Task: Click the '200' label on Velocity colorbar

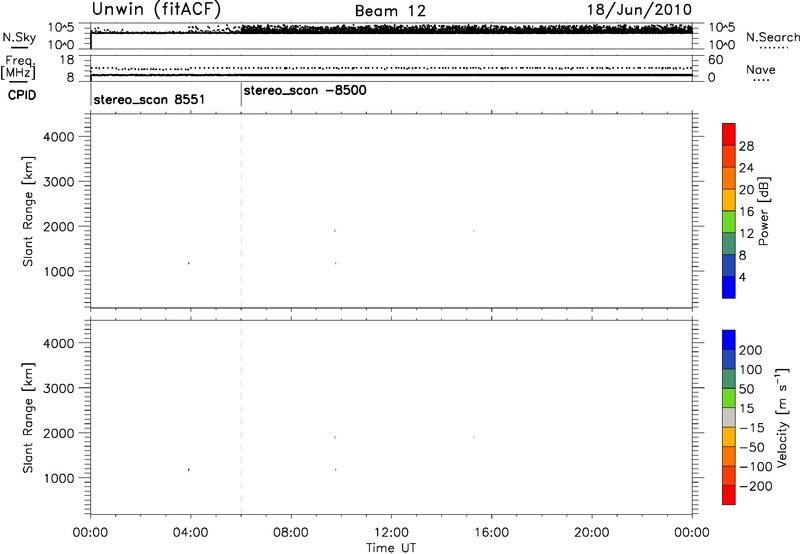Action: pos(751,350)
